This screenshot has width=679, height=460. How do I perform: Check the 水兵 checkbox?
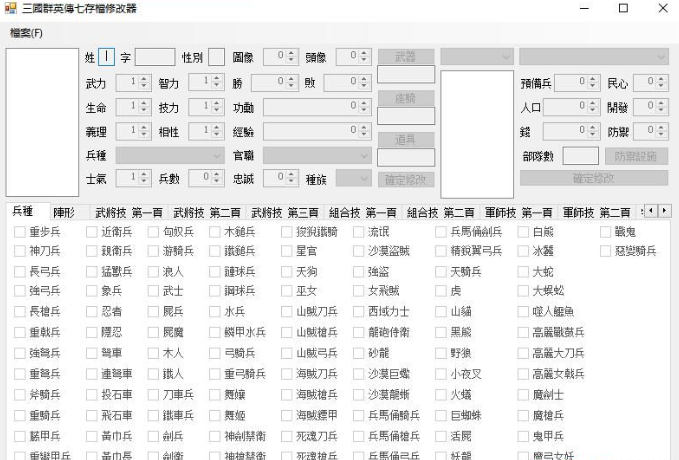tap(214, 312)
